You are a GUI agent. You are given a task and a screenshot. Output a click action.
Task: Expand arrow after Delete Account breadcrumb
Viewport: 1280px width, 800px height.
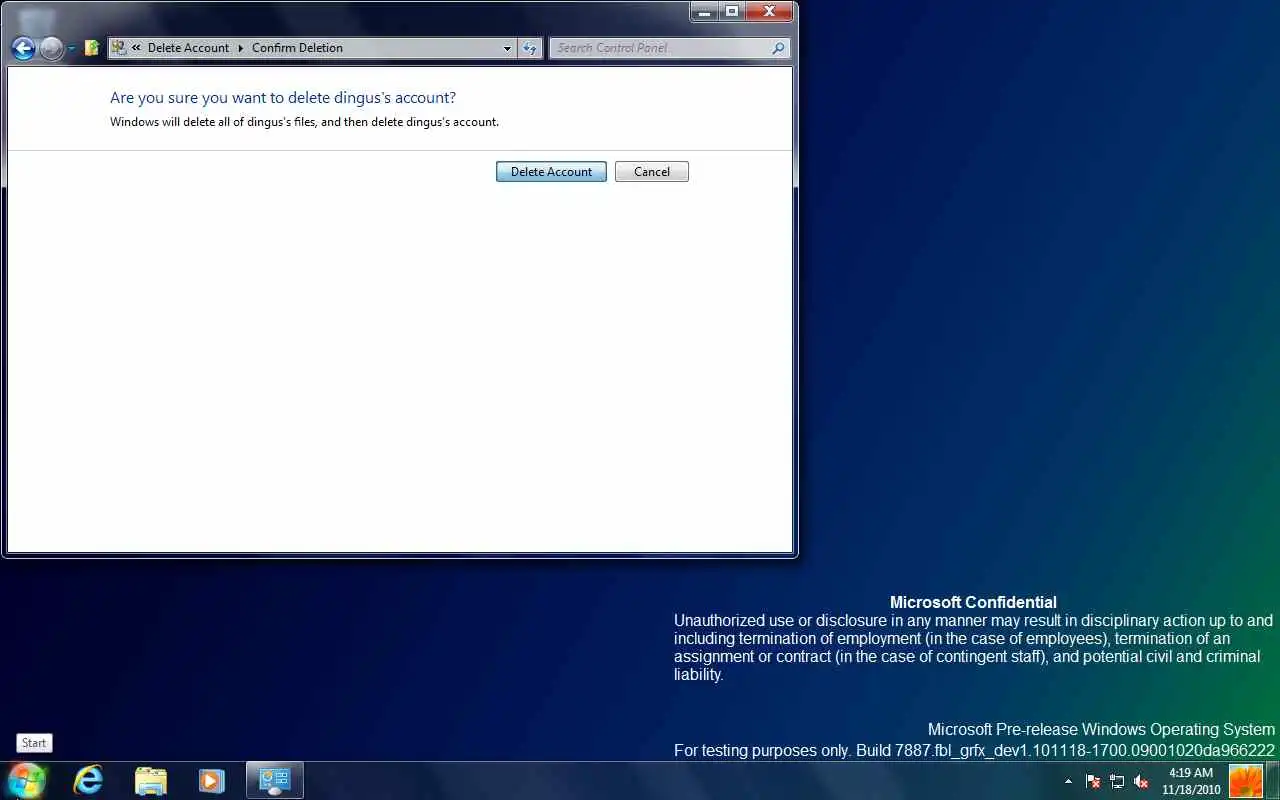point(241,48)
